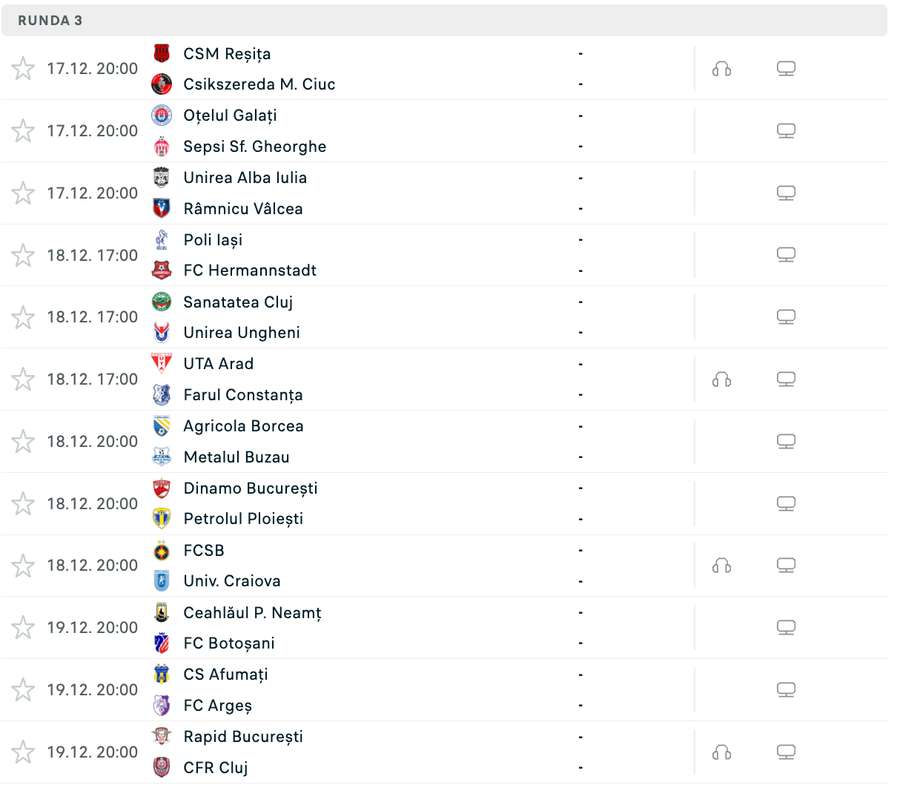Show TV info for CS Afumați match
This screenshot has width=900, height=799.
[786, 689]
